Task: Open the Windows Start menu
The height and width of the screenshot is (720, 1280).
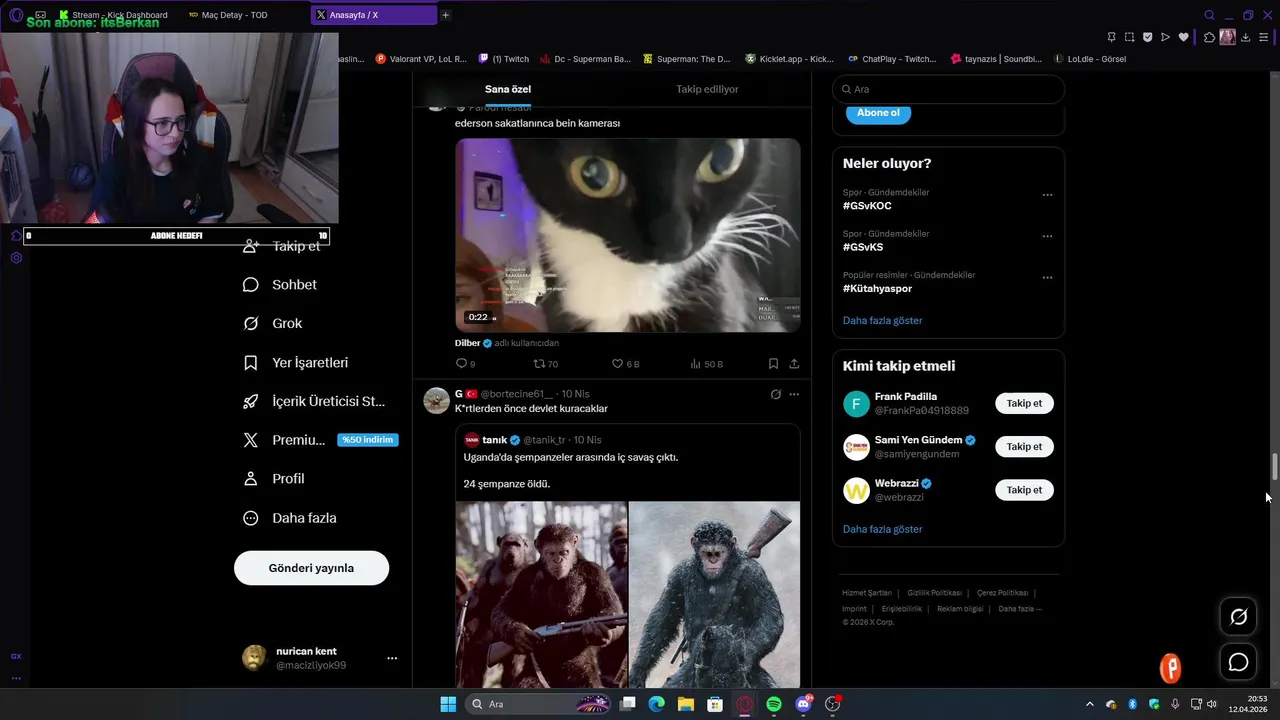Action: pyautogui.click(x=448, y=704)
